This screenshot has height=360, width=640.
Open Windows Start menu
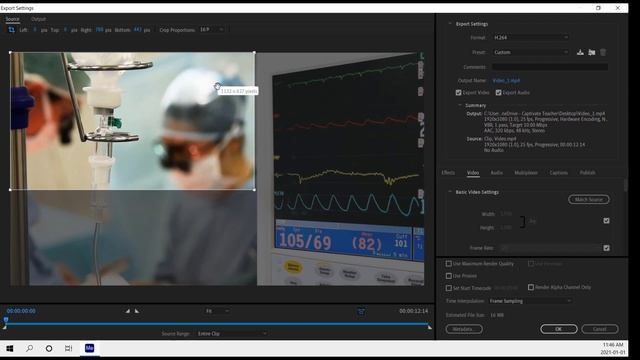(10, 348)
